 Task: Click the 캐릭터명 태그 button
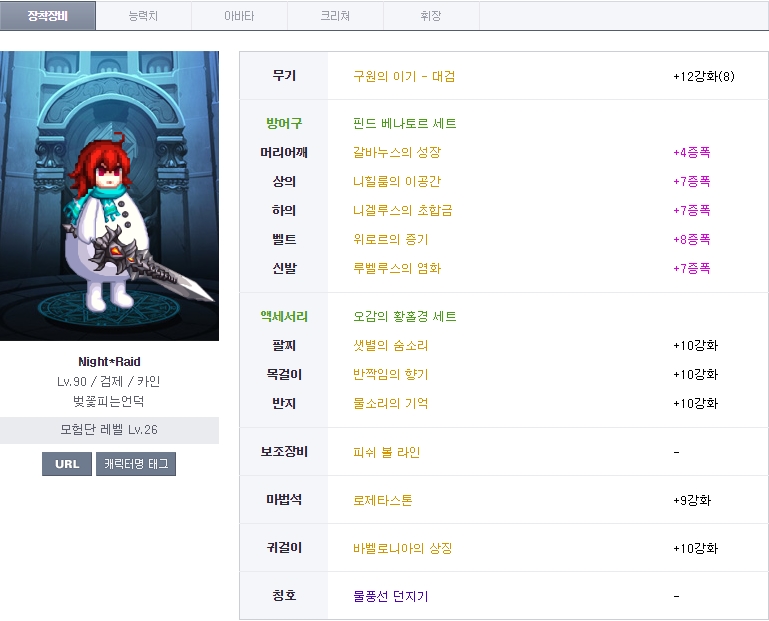pos(136,464)
